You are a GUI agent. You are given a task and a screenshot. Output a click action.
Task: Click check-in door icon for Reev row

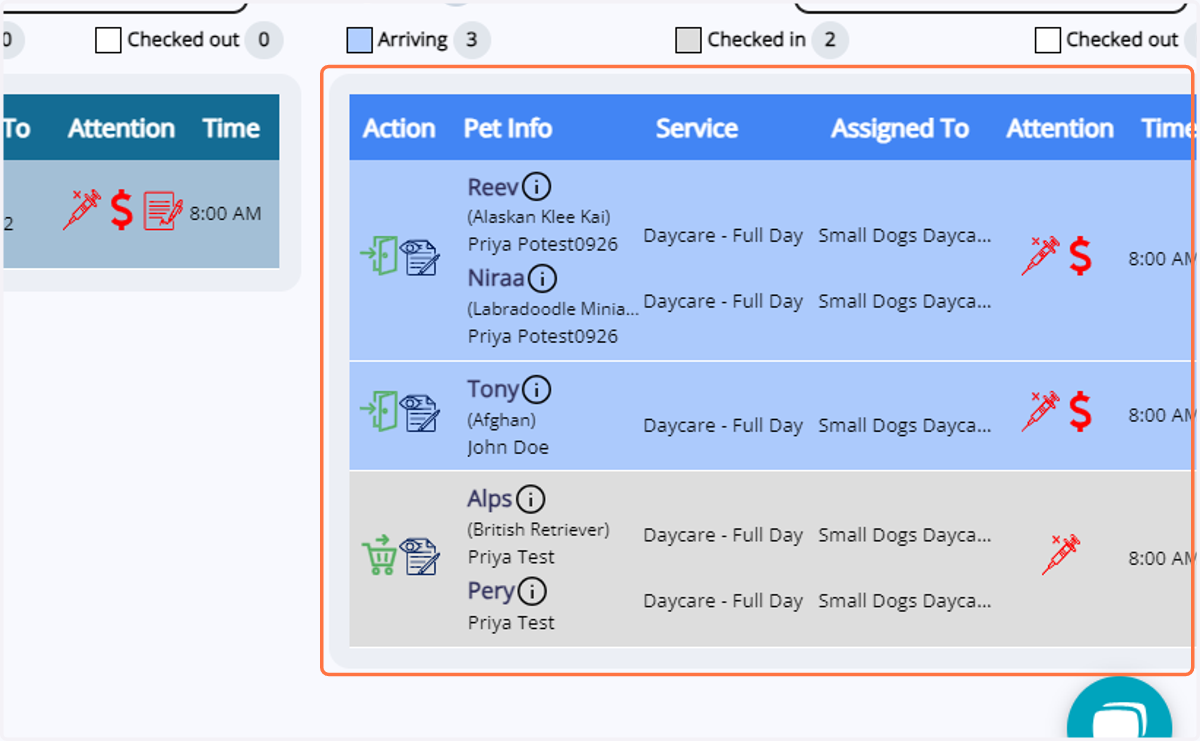click(x=379, y=255)
